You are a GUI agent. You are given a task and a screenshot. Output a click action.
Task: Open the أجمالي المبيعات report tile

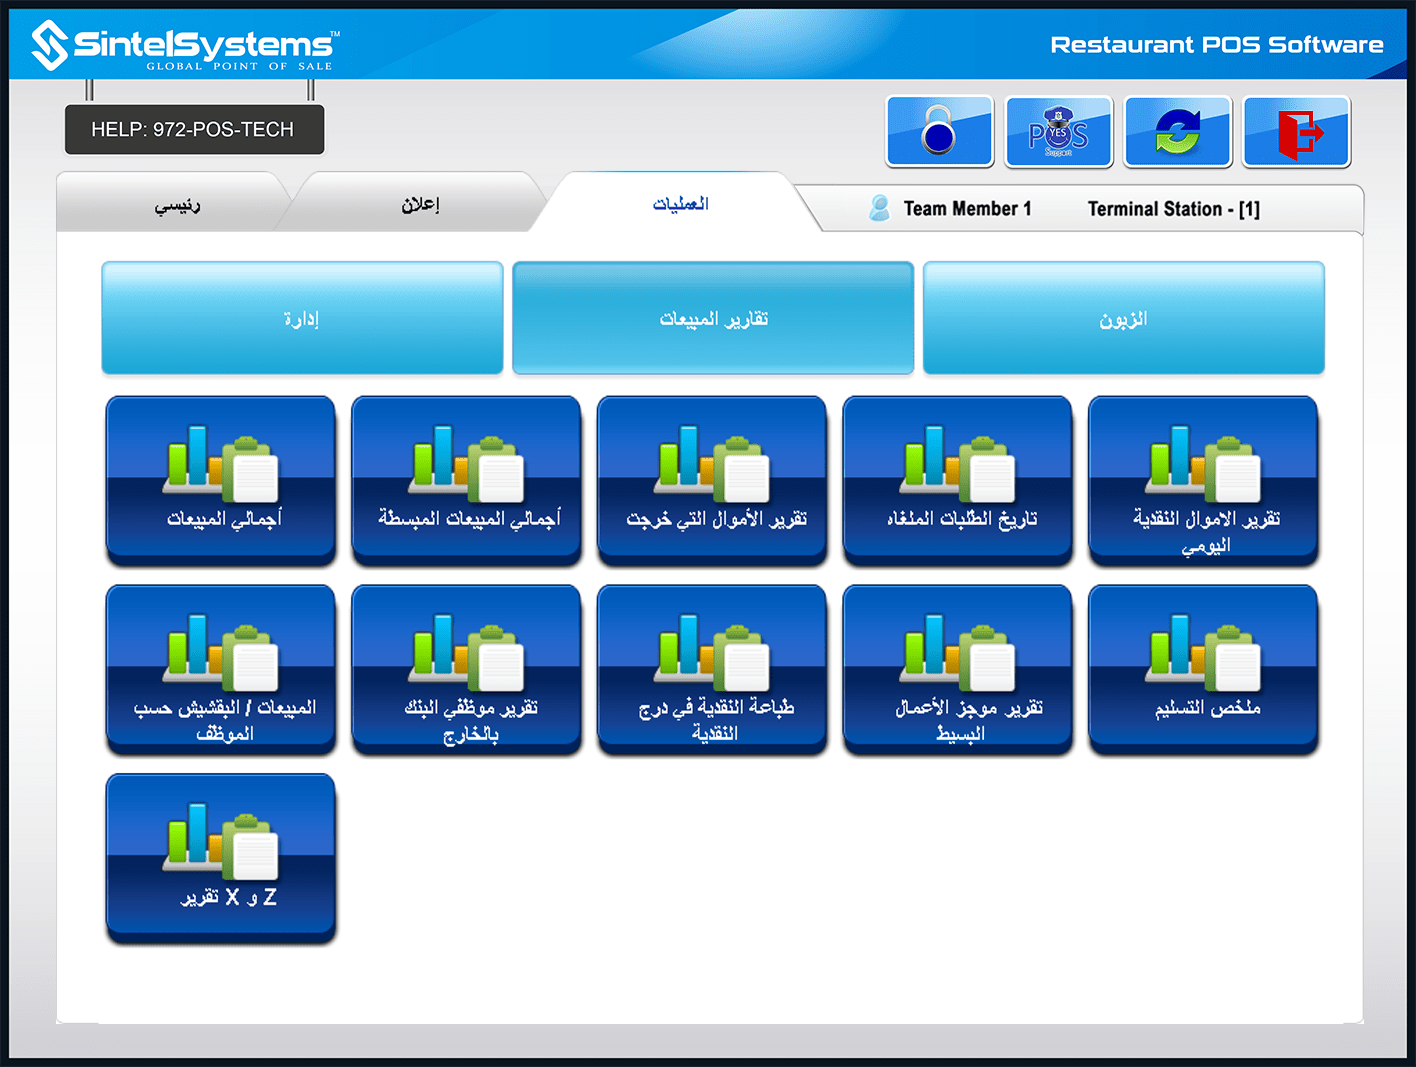221,481
